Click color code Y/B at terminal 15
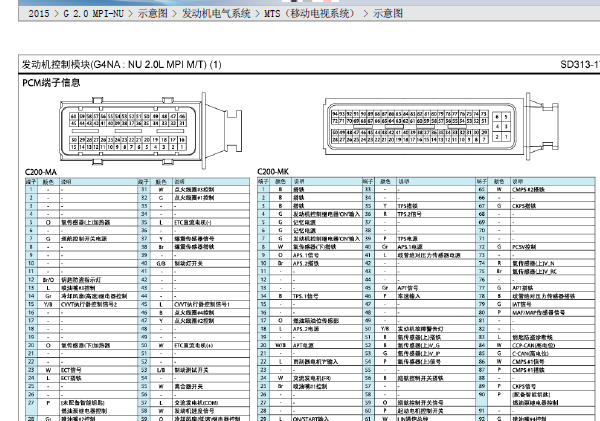600x421 pixels. click(x=48, y=304)
